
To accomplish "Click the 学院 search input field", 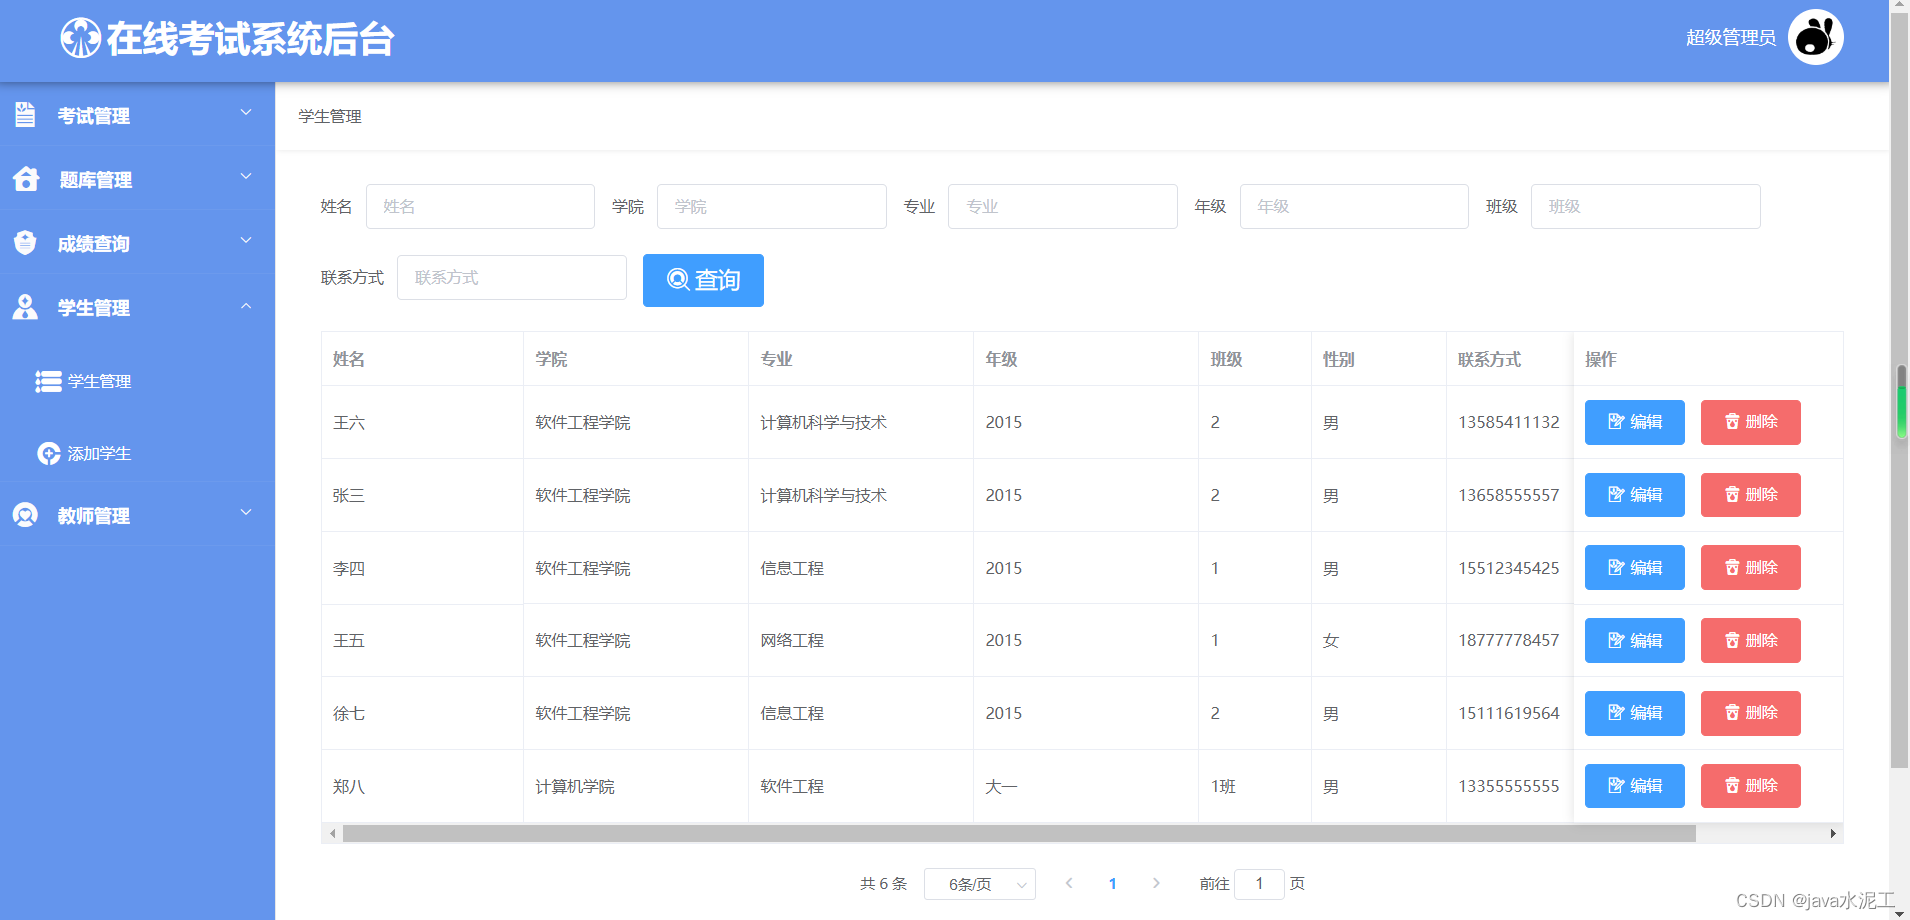I will click(771, 206).
